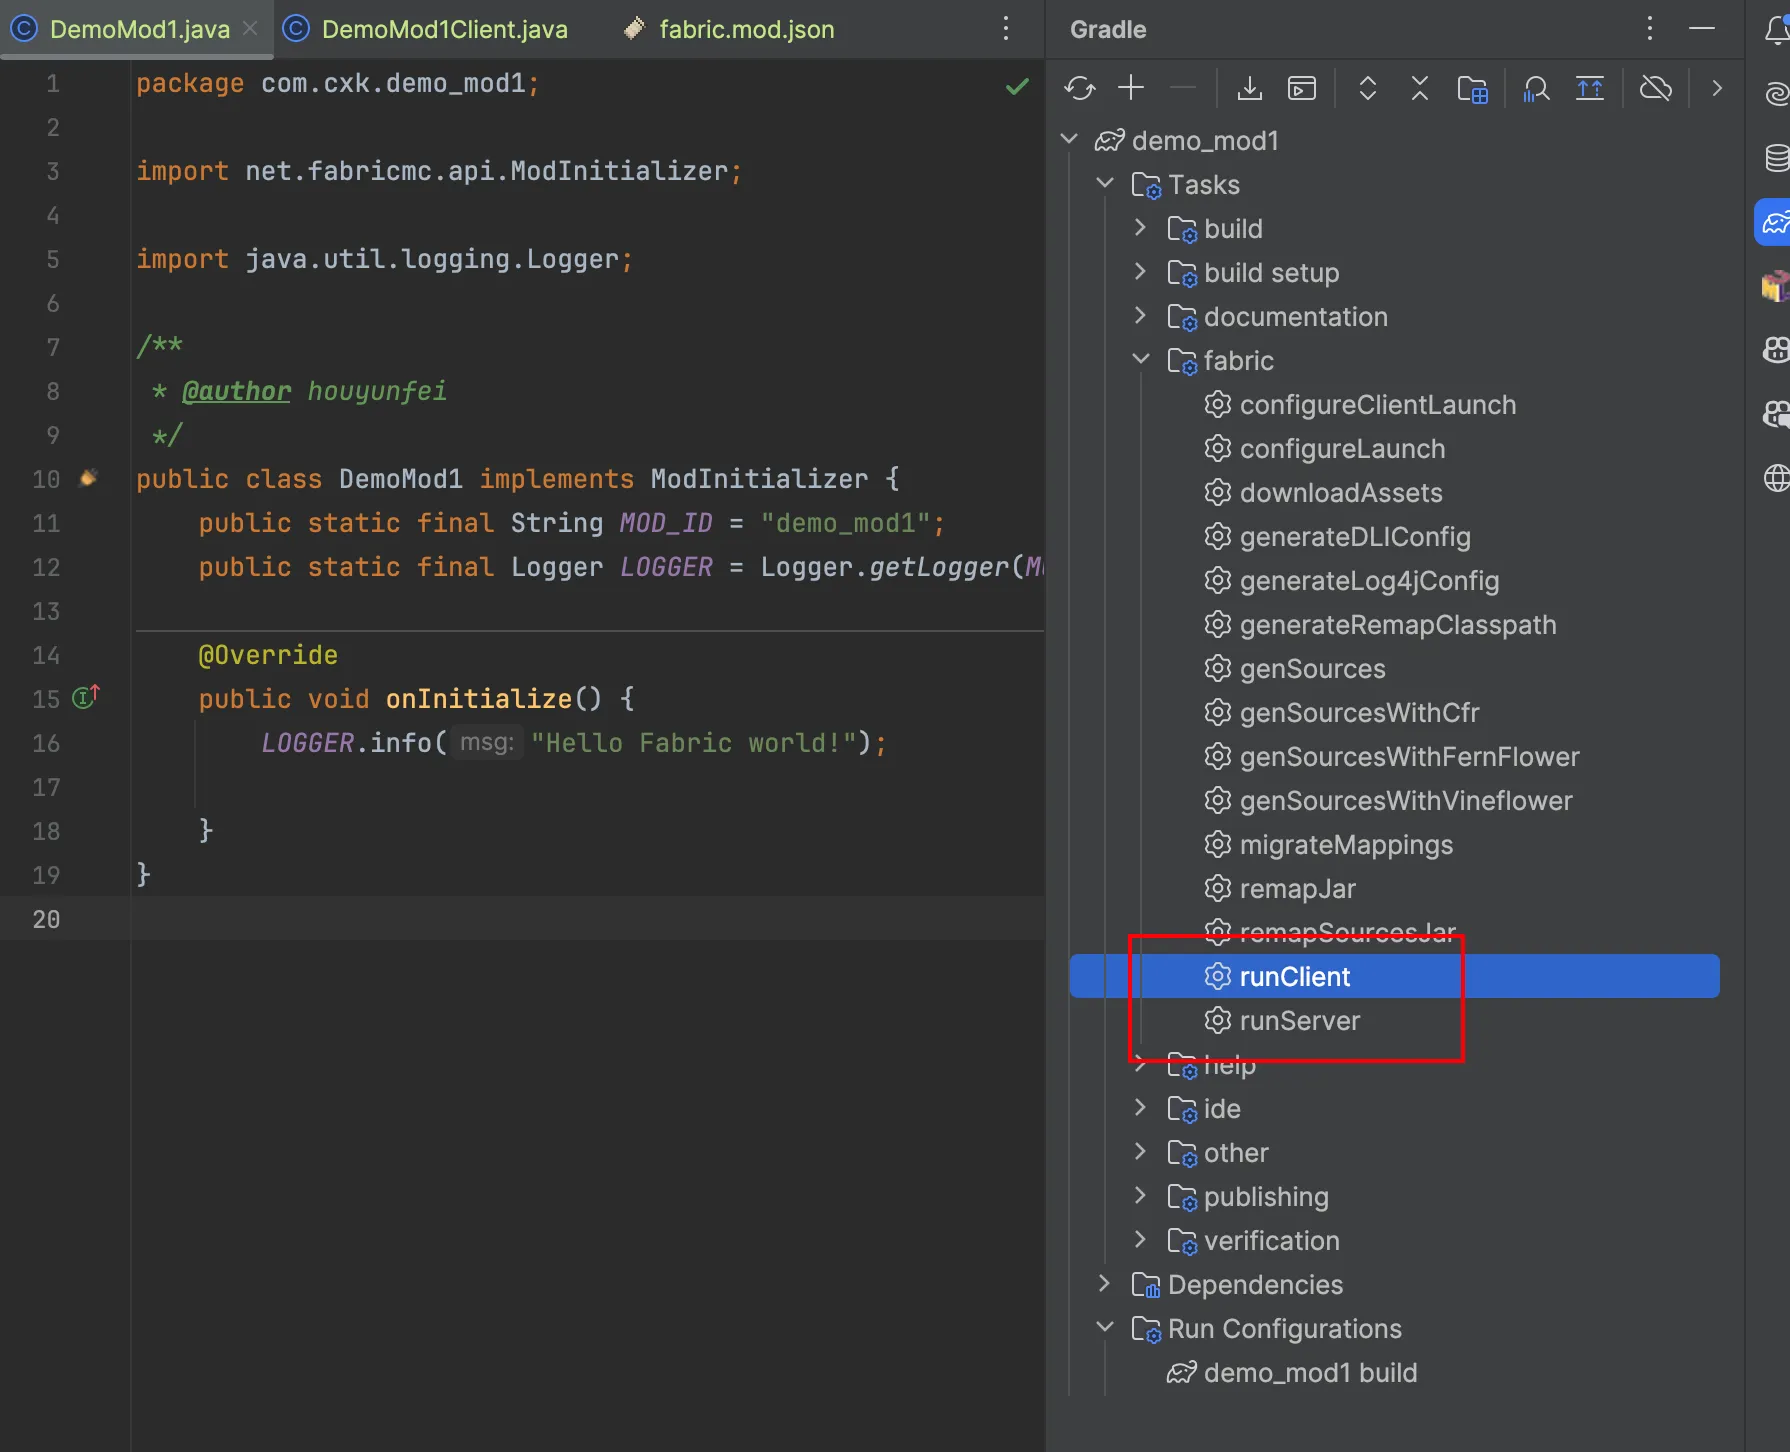Select the generateLog4jConfig task
The height and width of the screenshot is (1452, 1790).
coord(1369,581)
